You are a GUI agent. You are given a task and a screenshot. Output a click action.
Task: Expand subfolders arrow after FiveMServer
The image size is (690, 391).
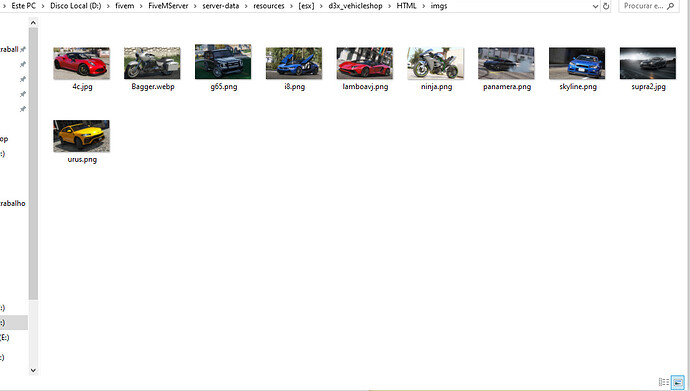coord(195,6)
